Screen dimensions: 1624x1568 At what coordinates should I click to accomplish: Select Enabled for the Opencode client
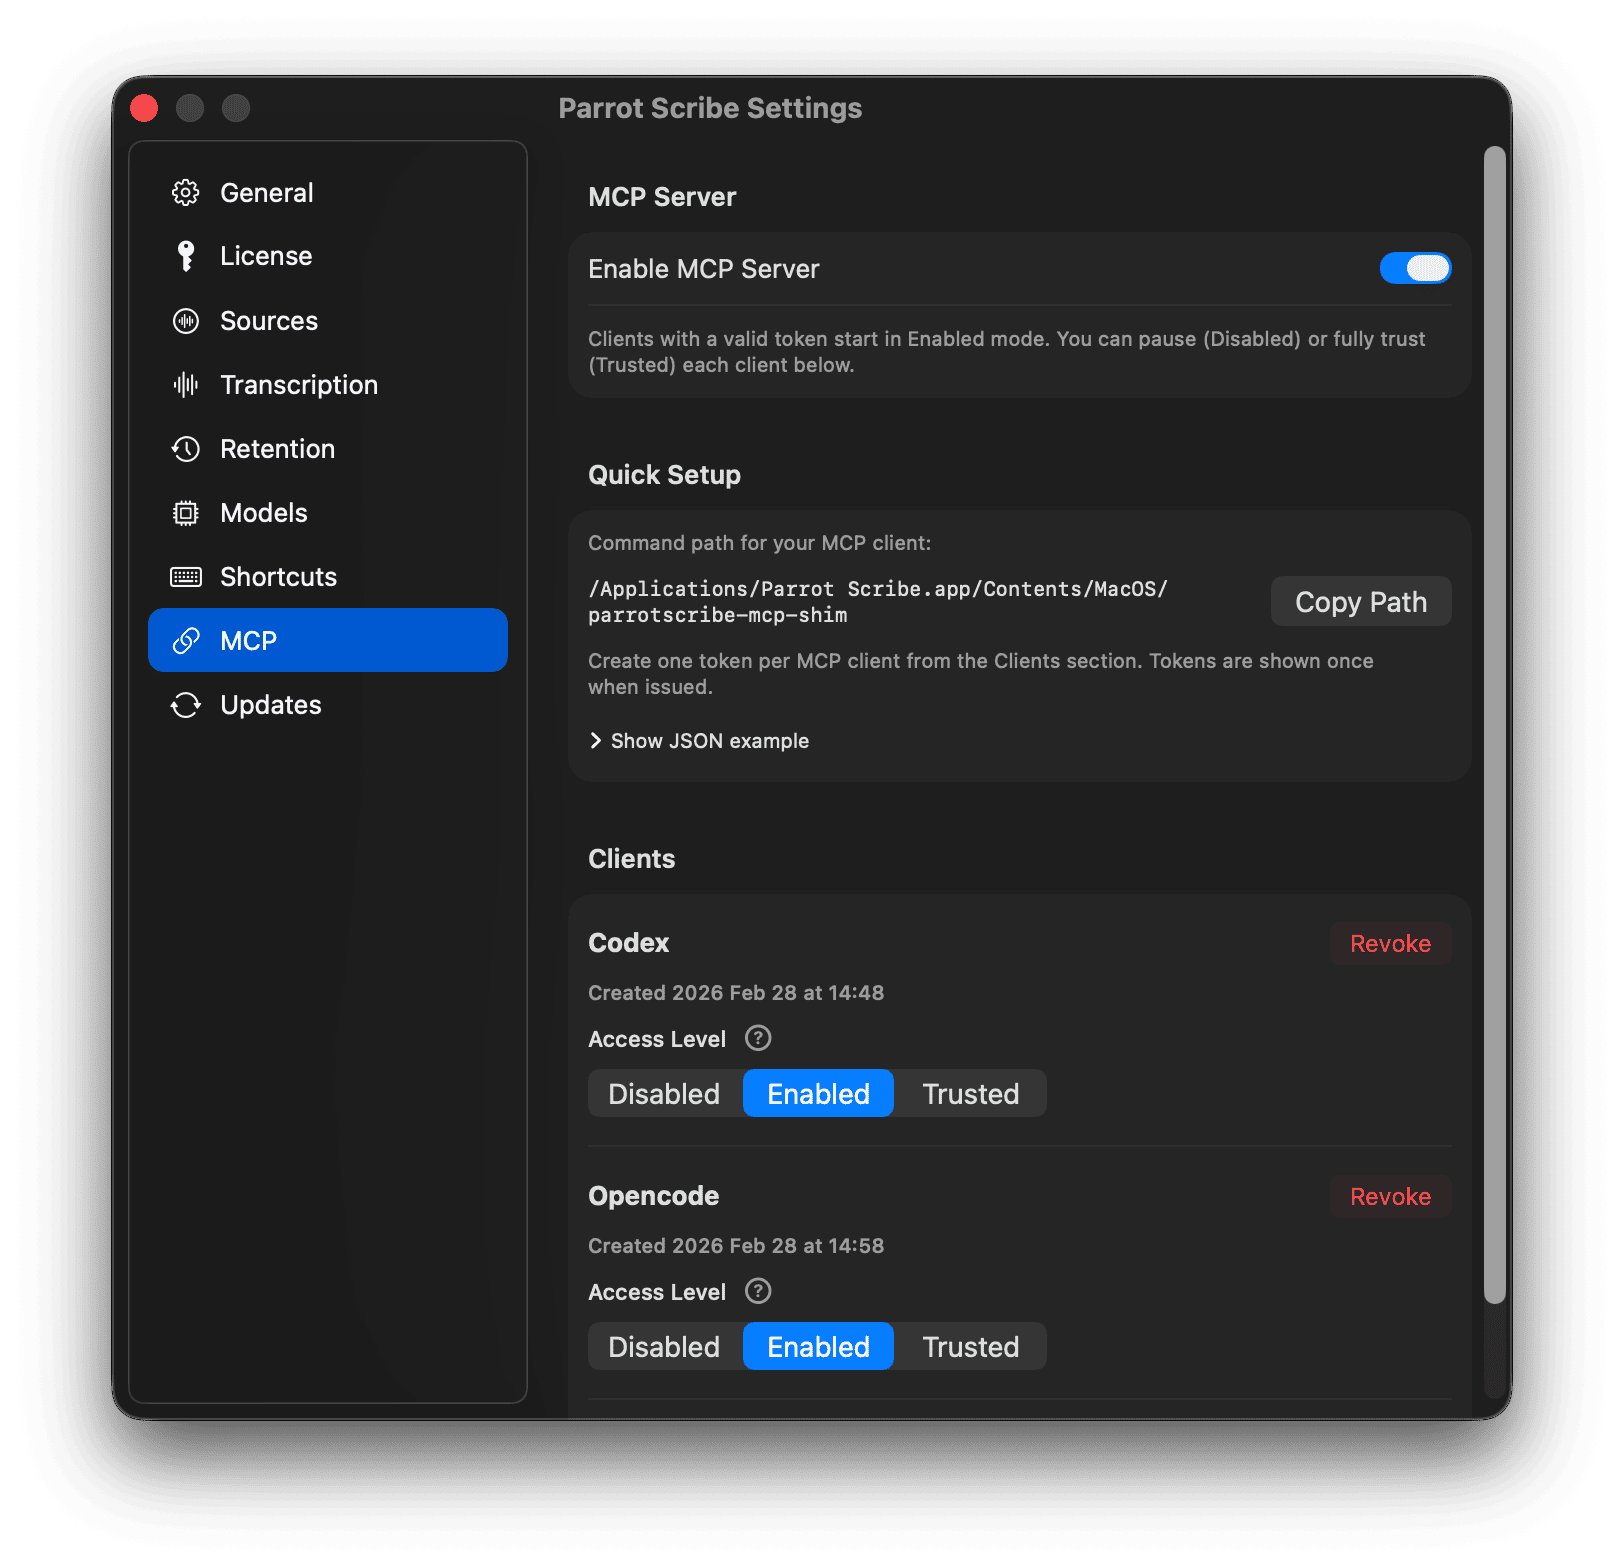coord(817,1346)
